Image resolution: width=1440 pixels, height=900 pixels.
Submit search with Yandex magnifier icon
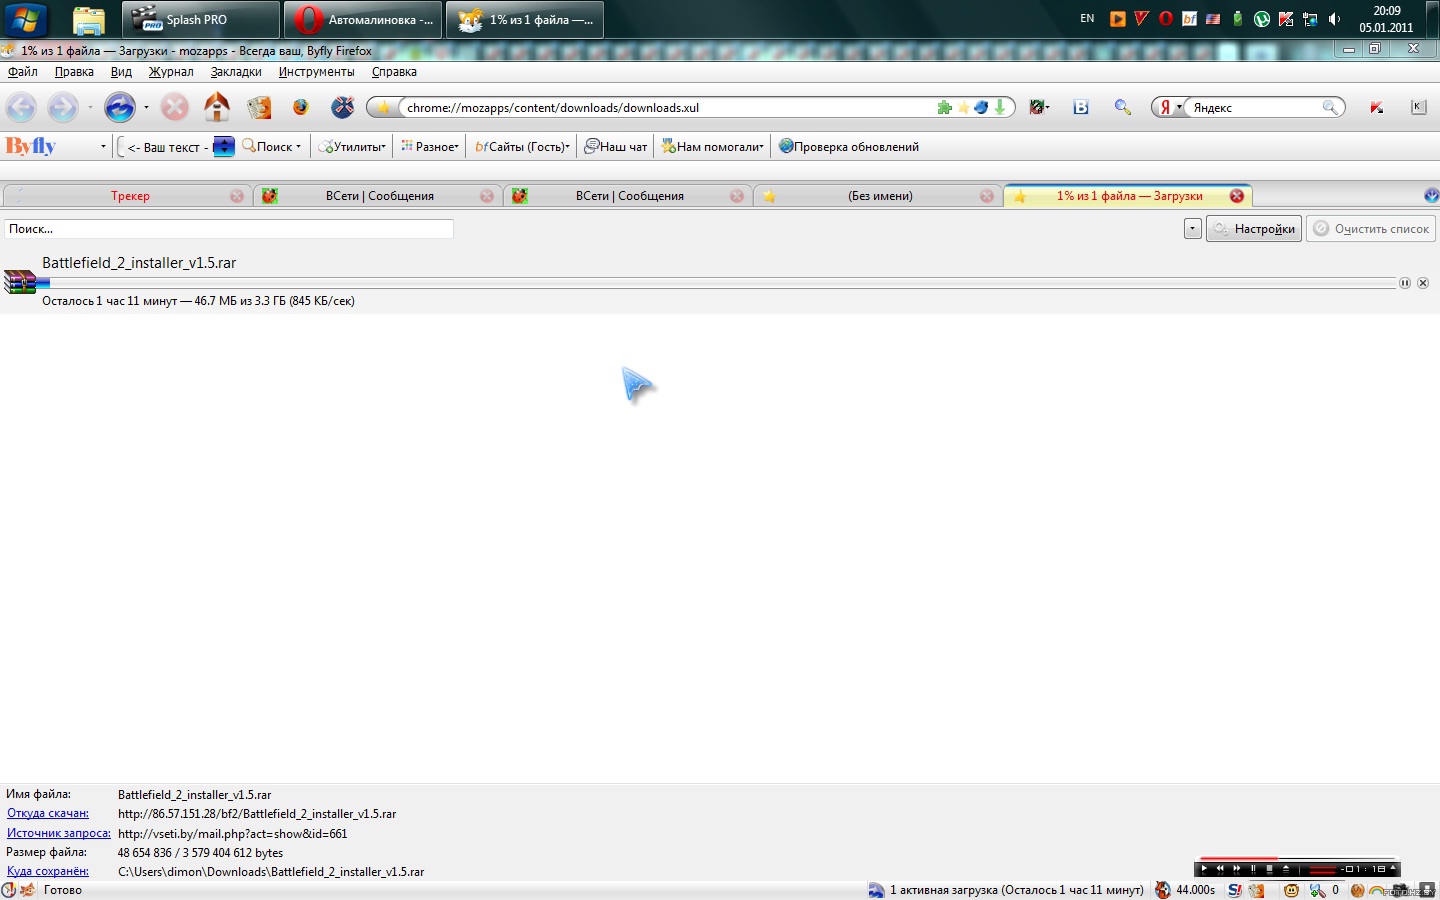click(x=1331, y=107)
